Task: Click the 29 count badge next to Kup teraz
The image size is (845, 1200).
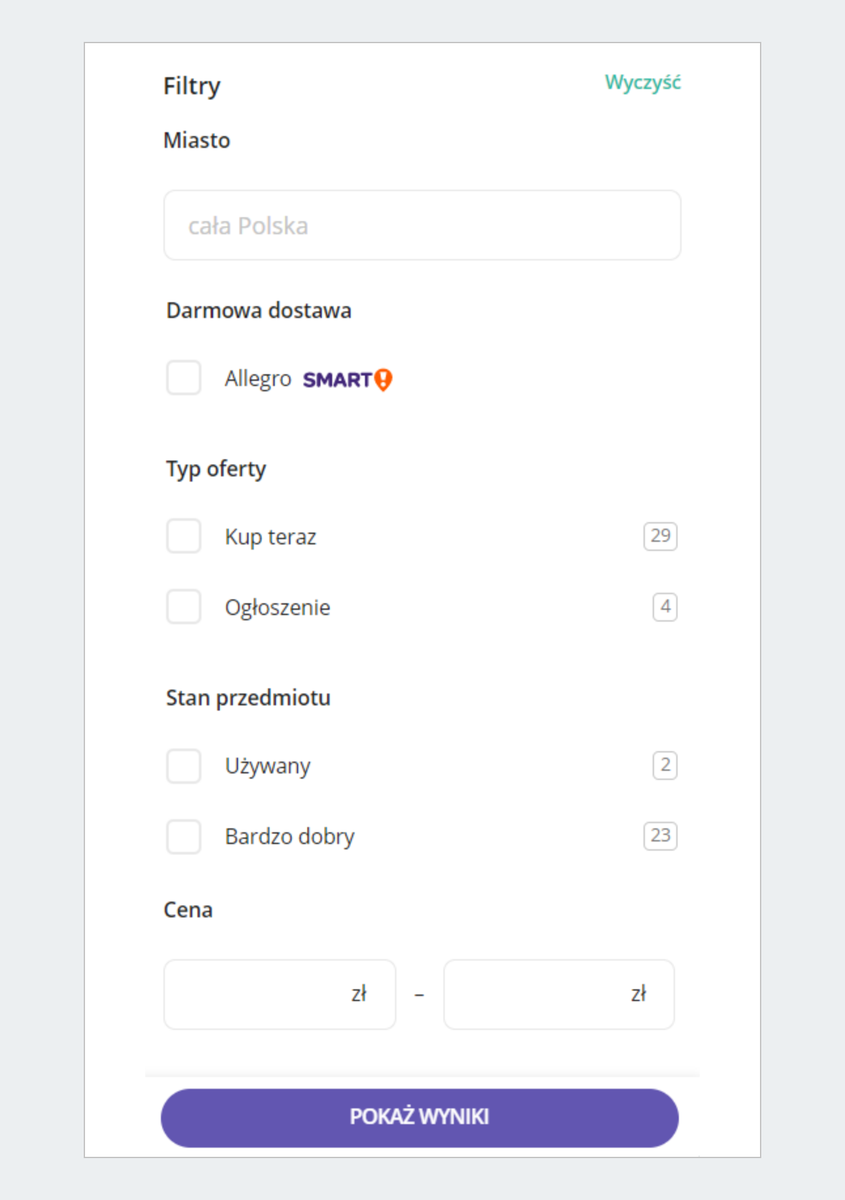Action: [x=660, y=536]
